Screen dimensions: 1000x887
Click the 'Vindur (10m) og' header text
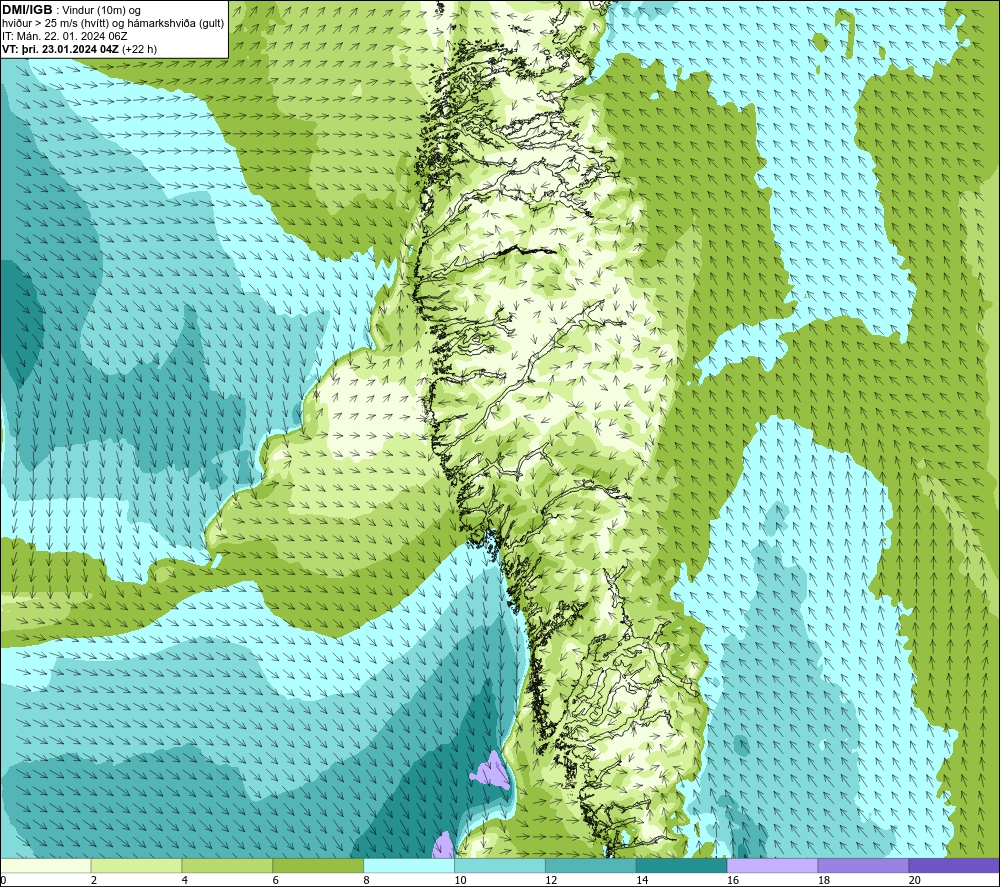[x=101, y=11]
